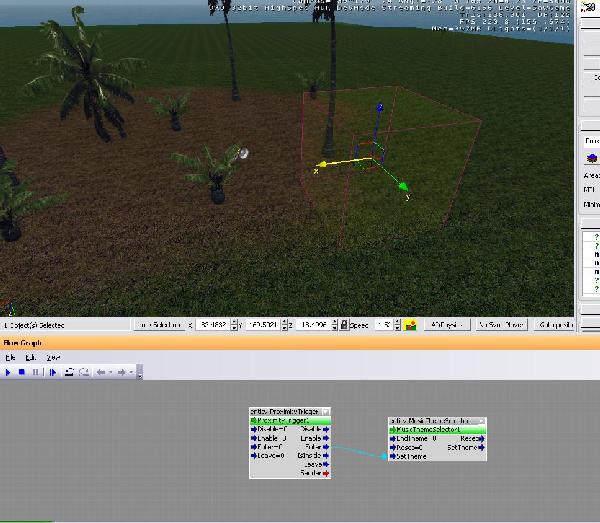Grab the yellow X axis gizmo arrow

[x=321, y=164]
